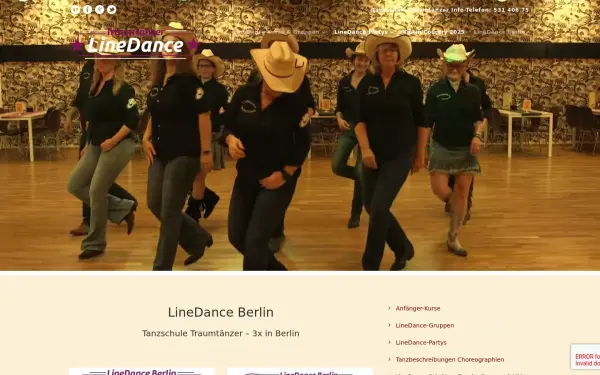The image size is (600, 375).
Task: Click the right LineDance Berlin banner thumbnail
Action: coord(300,372)
